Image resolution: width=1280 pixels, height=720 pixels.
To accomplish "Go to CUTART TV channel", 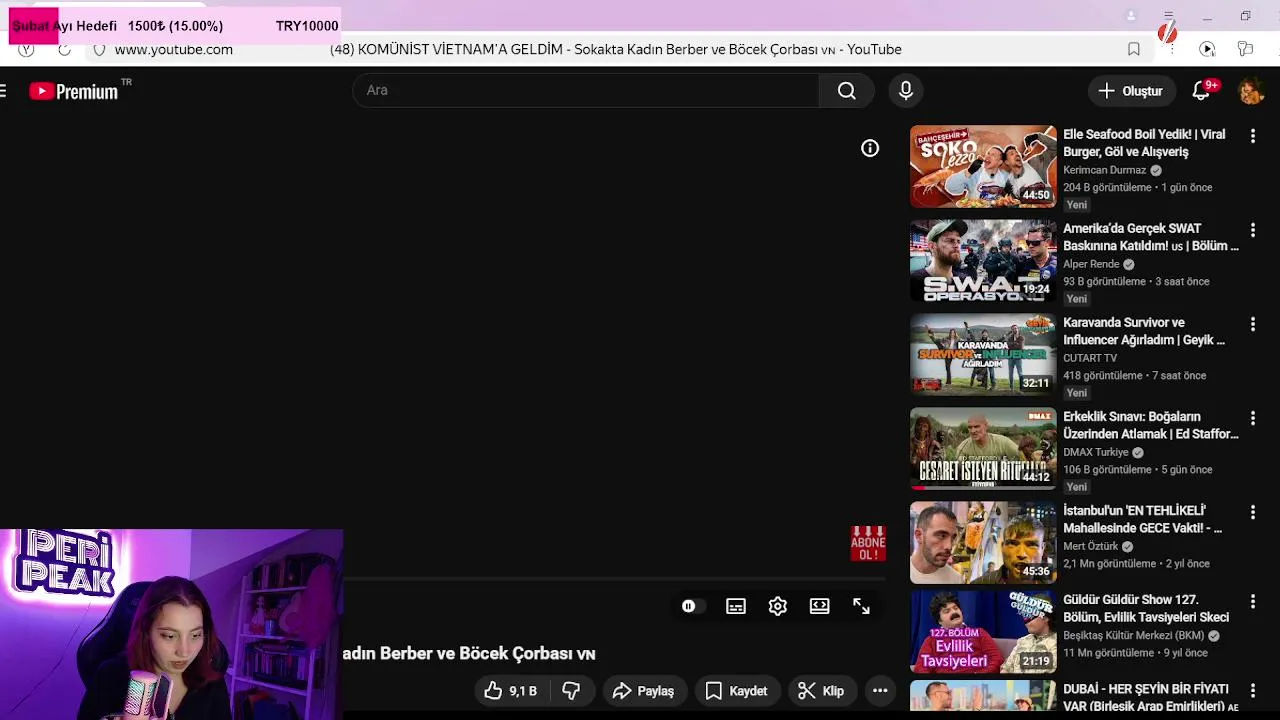I will click(1090, 358).
